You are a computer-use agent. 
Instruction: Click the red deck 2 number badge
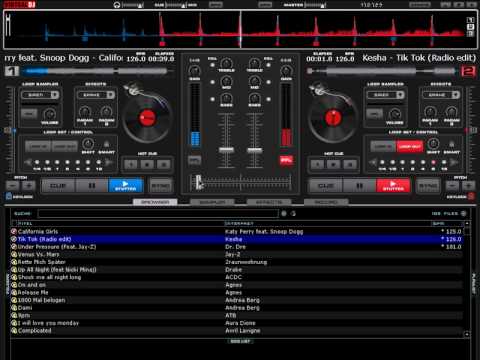pyautogui.click(x=468, y=71)
